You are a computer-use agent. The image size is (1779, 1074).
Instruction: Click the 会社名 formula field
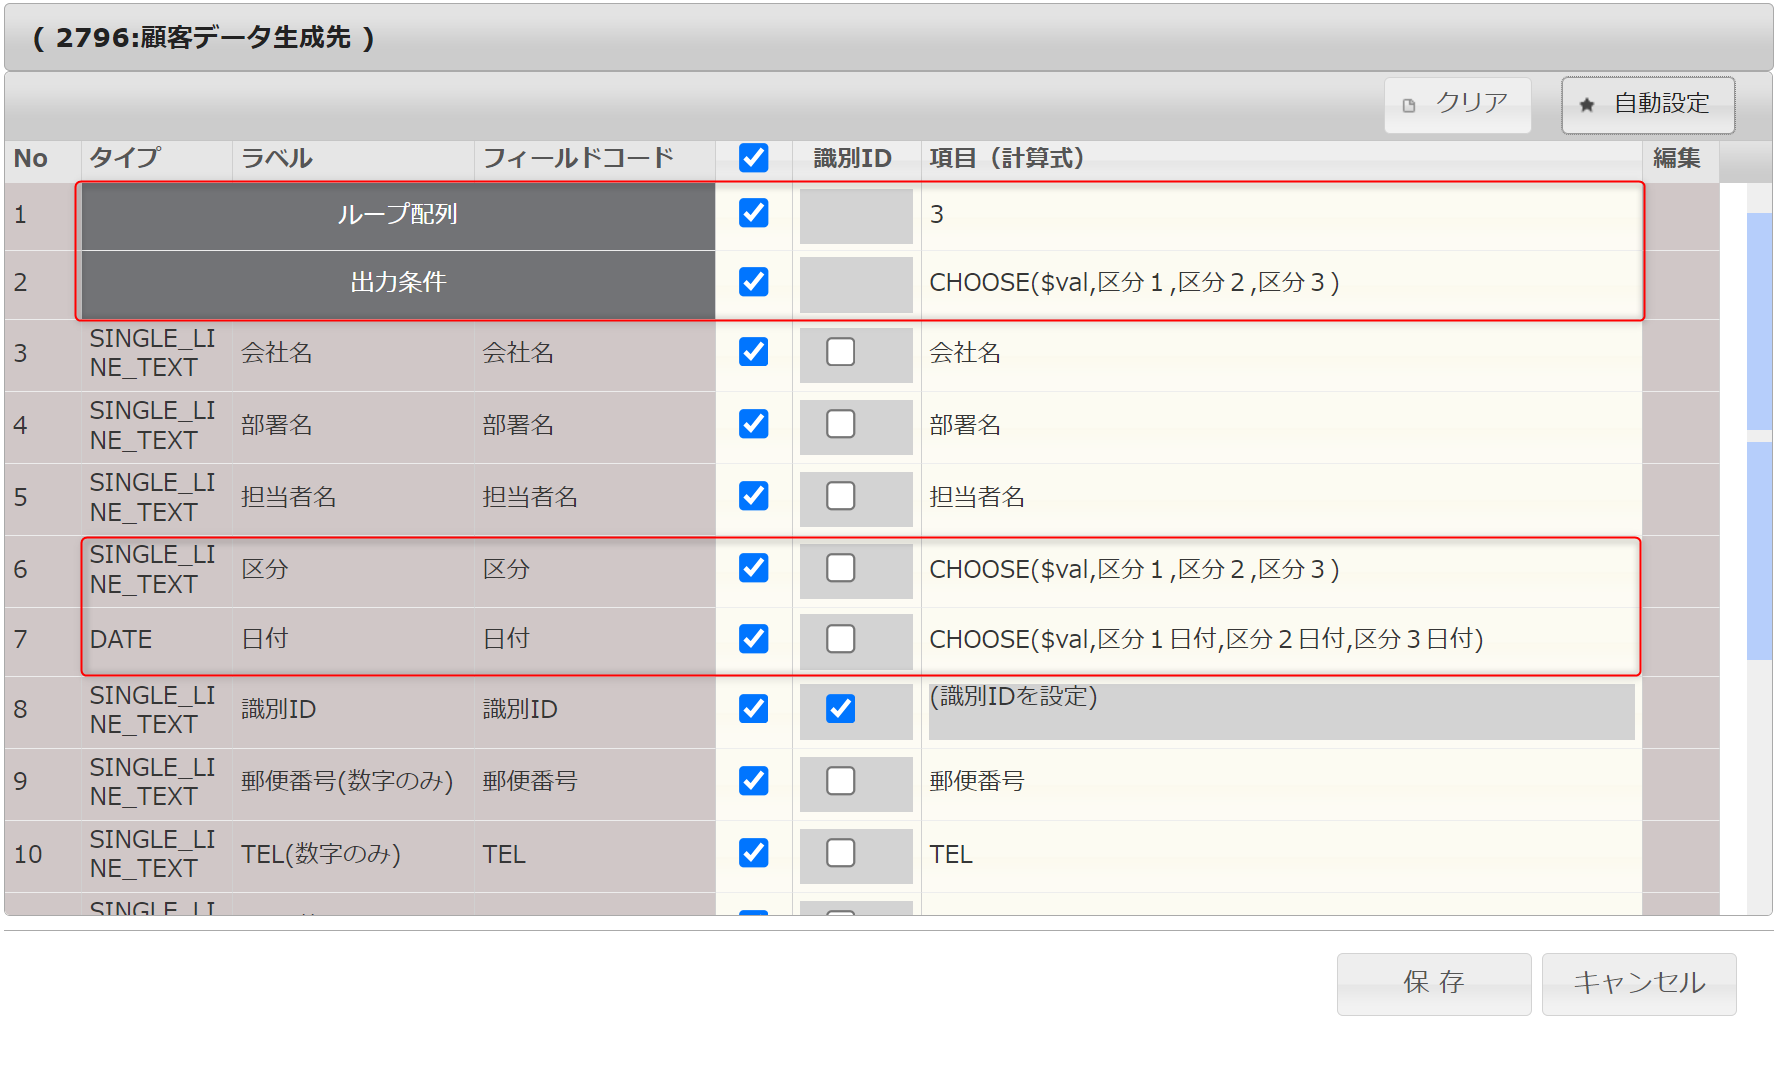tap(1281, 353)
